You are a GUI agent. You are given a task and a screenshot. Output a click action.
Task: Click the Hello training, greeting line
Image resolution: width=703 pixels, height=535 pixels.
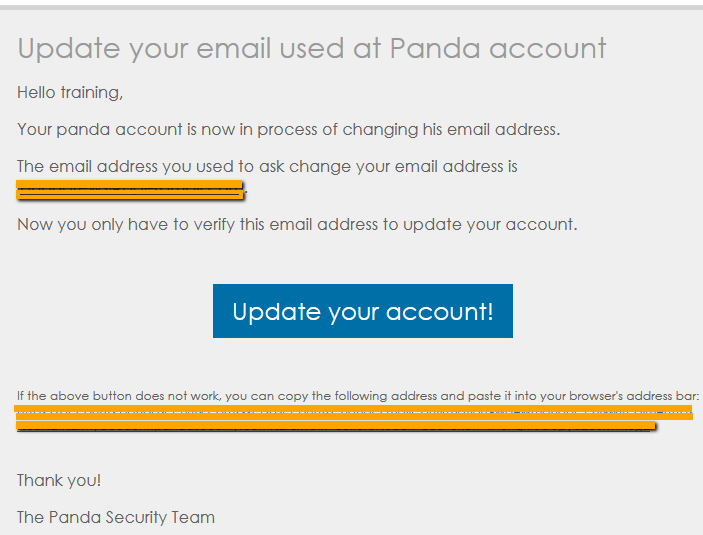tap(70, 92)
